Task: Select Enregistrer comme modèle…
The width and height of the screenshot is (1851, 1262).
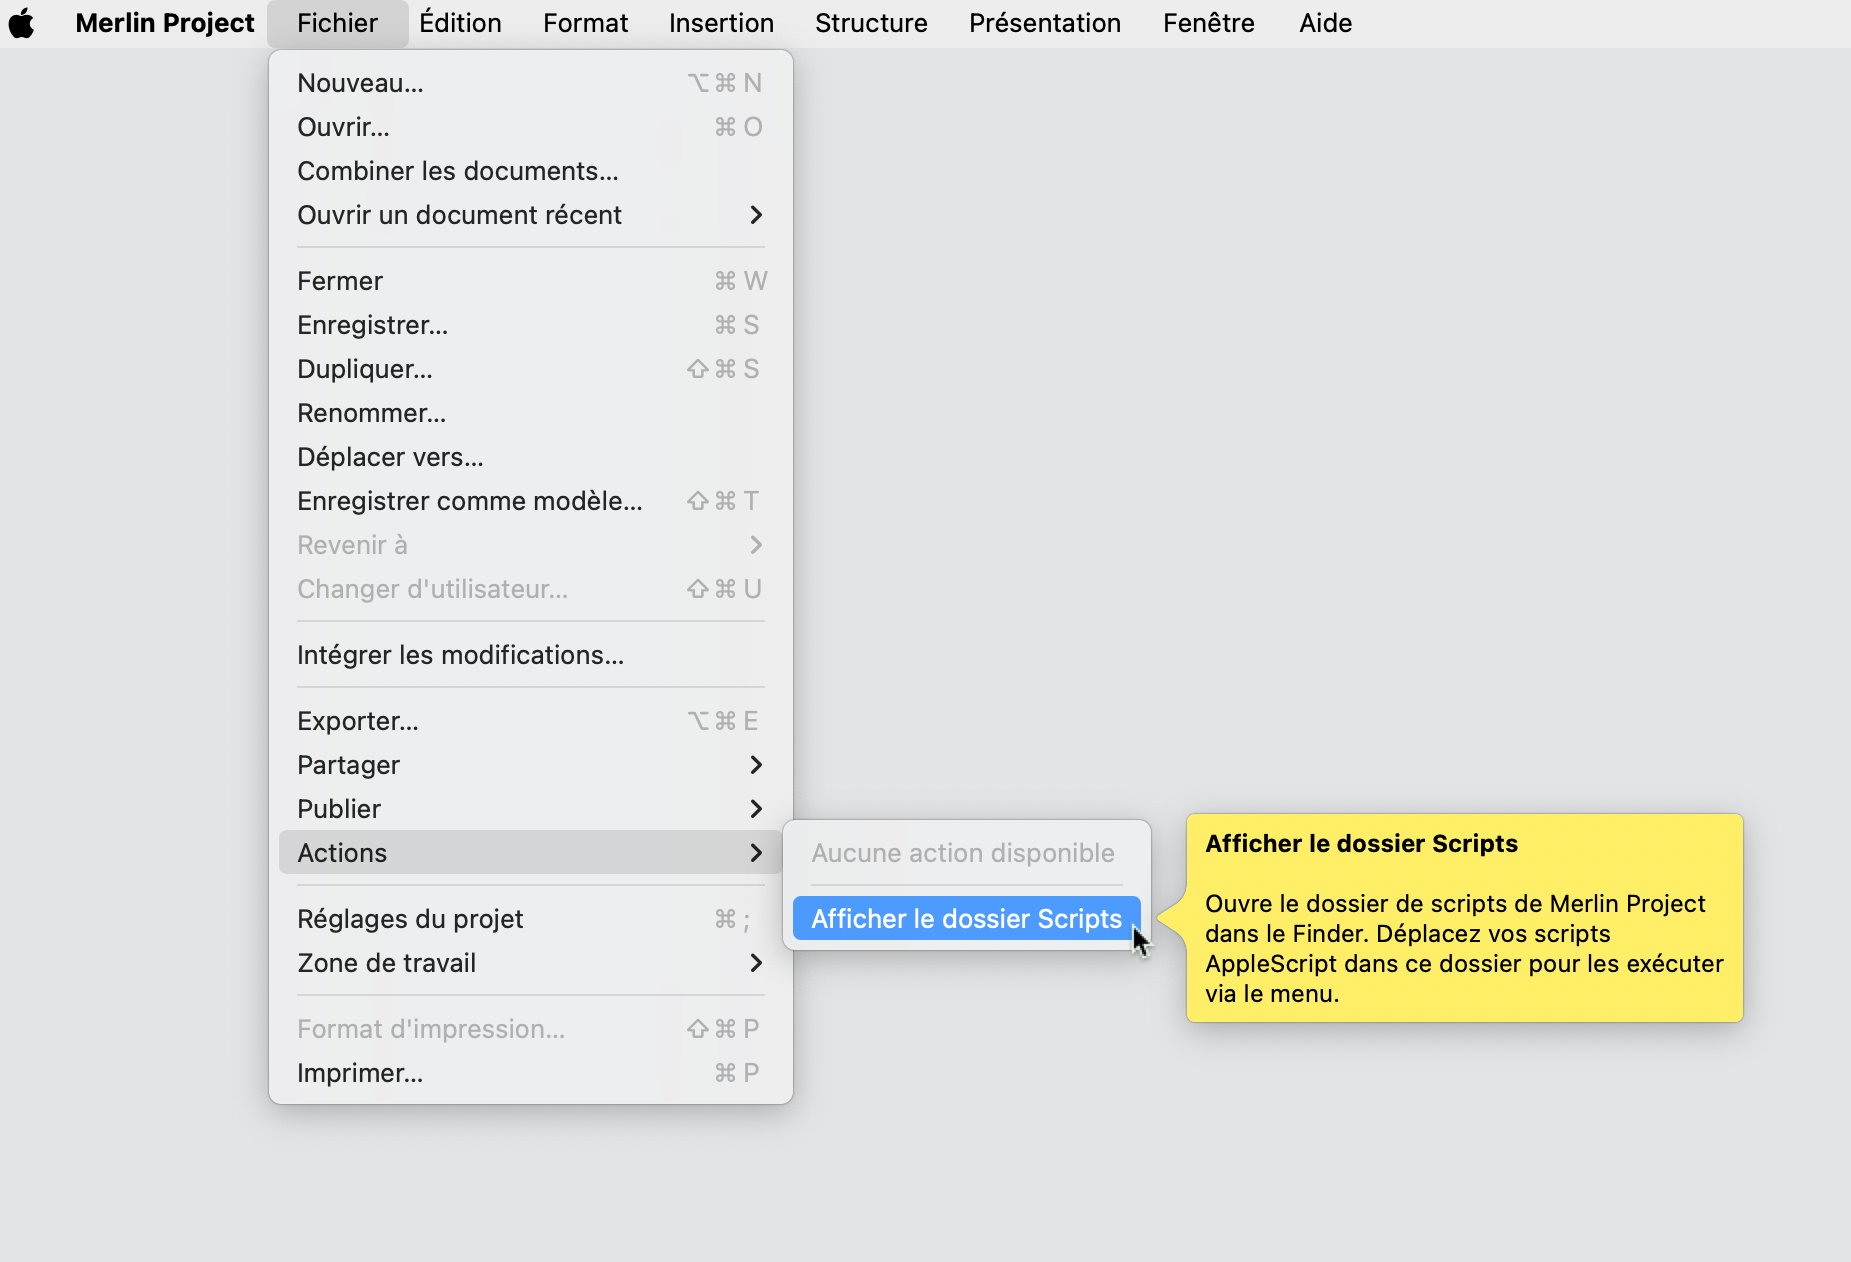Action: pos(530,501)
